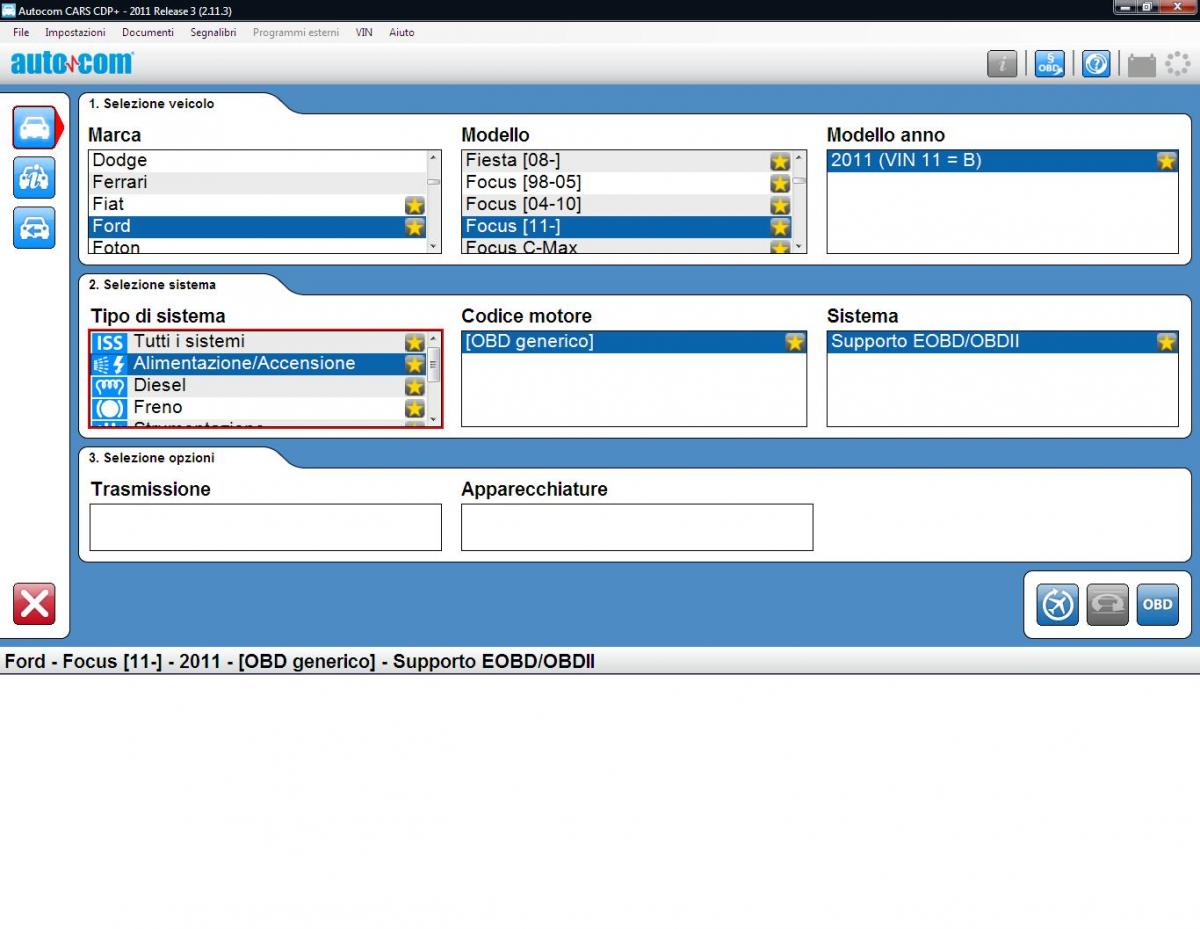Toggle favorite star for Tutti i sistemi
Screen dimensions: 1200x929
pos(415,342)
